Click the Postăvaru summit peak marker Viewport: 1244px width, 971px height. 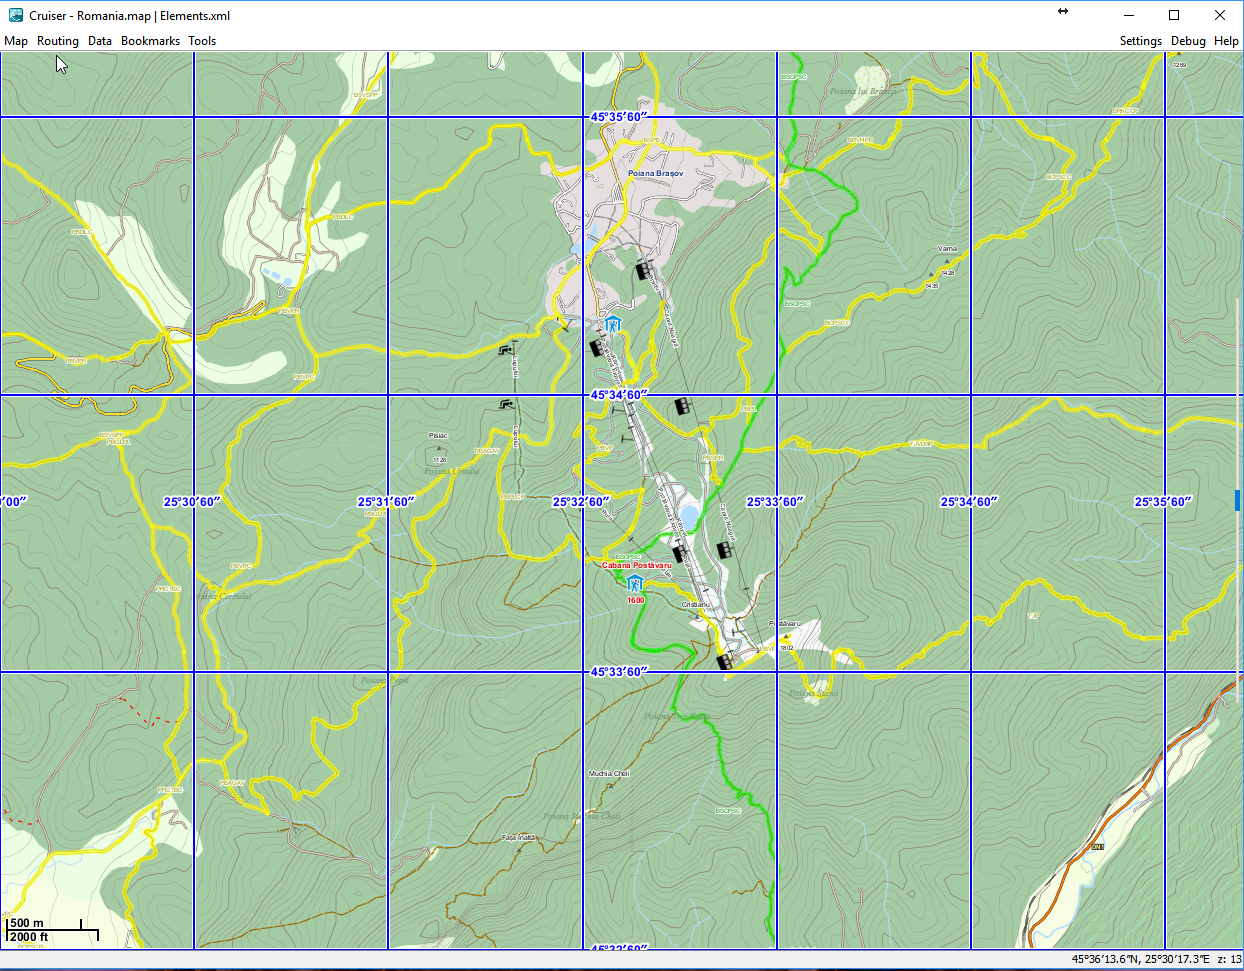click(786, 636)
